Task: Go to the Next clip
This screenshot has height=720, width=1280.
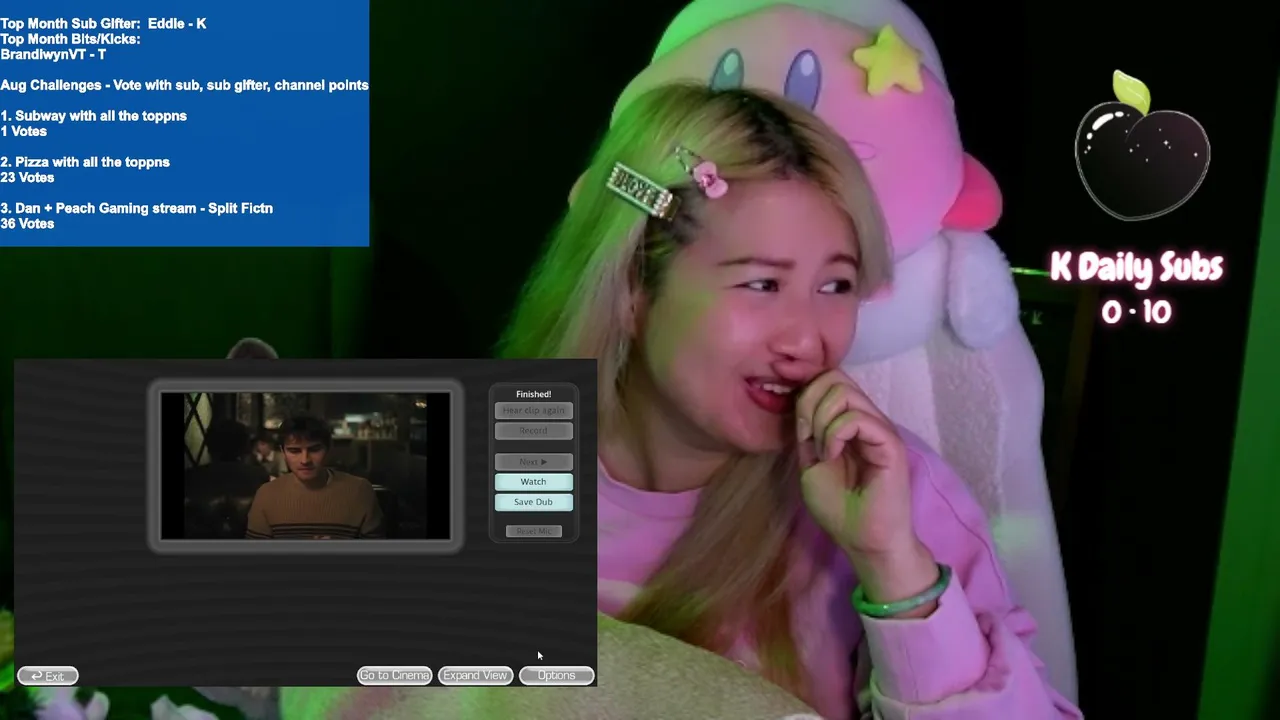Action: pos(533,462)
